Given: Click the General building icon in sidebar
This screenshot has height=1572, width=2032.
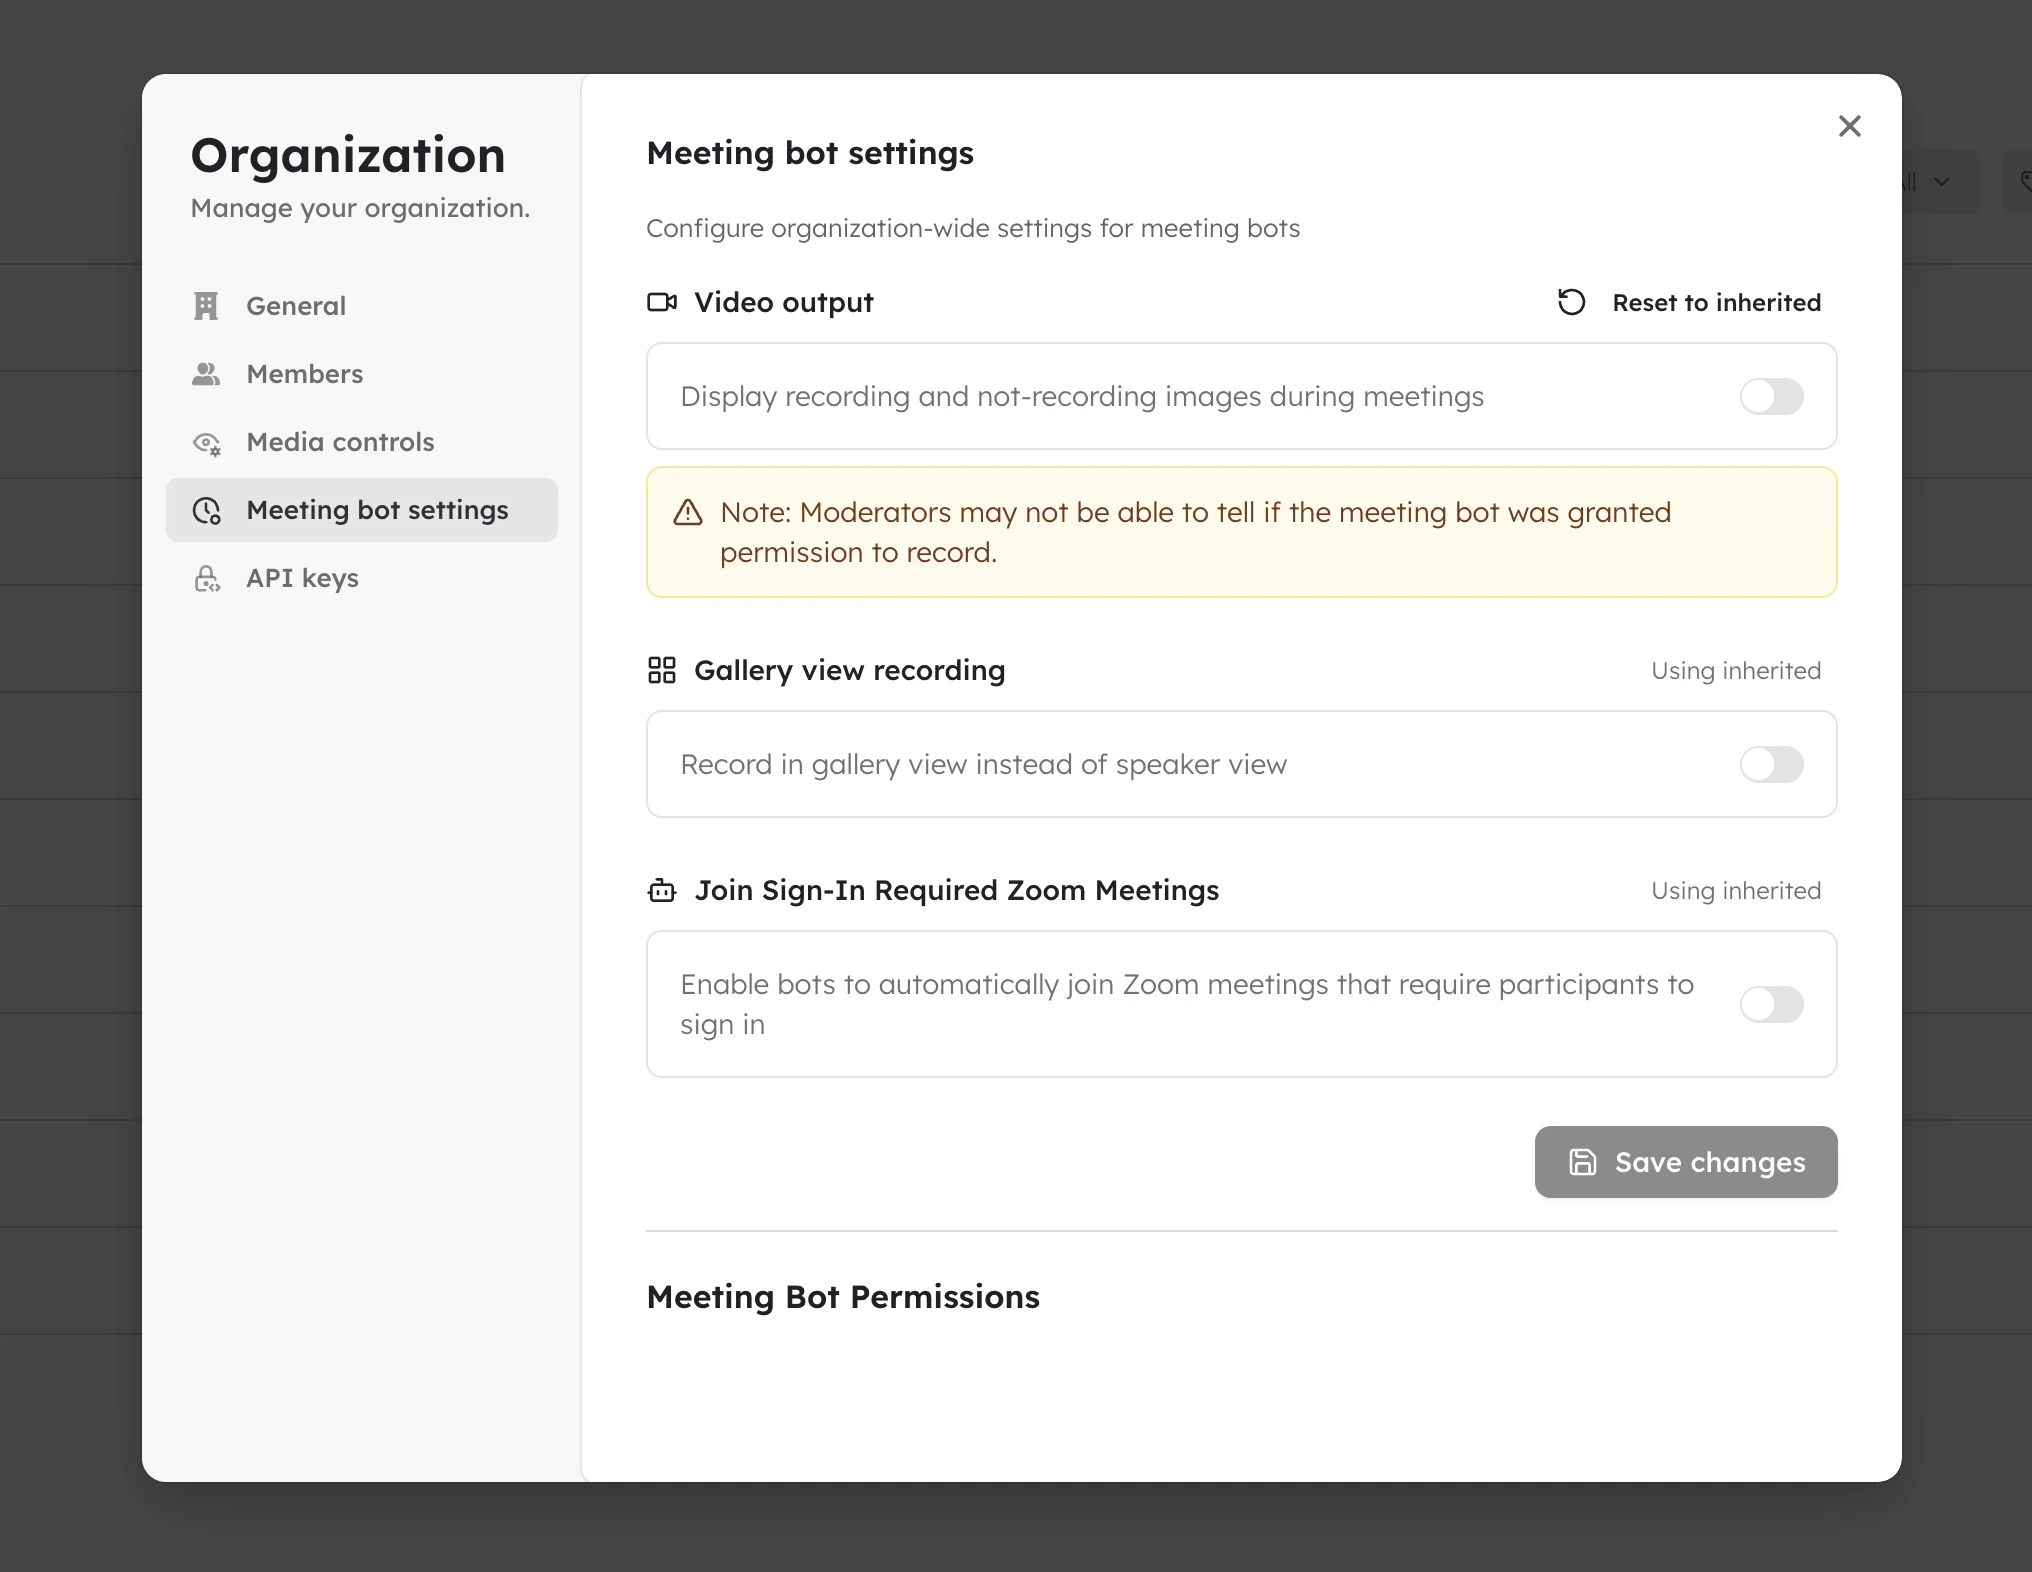Looking at the screenshot, I should 206,306.
